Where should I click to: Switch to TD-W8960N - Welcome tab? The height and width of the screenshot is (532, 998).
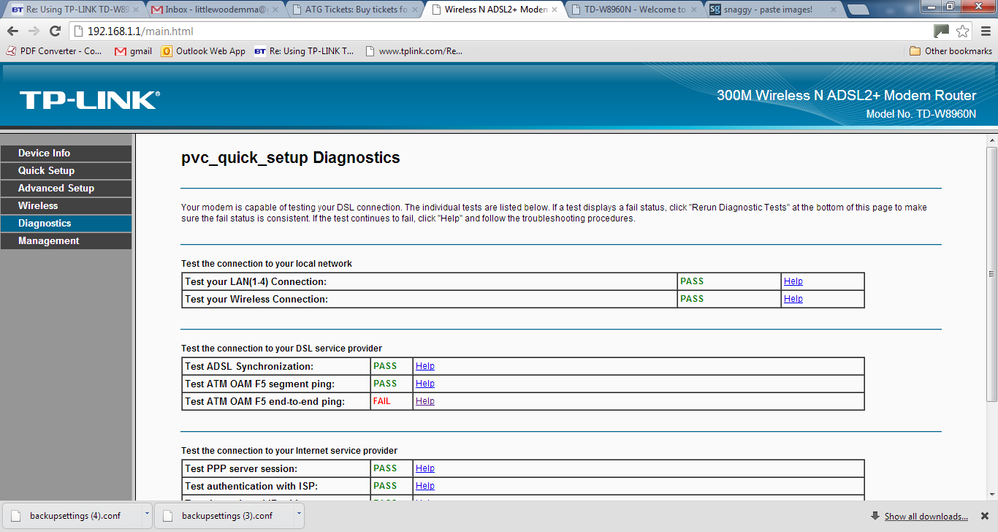point(634,10)
